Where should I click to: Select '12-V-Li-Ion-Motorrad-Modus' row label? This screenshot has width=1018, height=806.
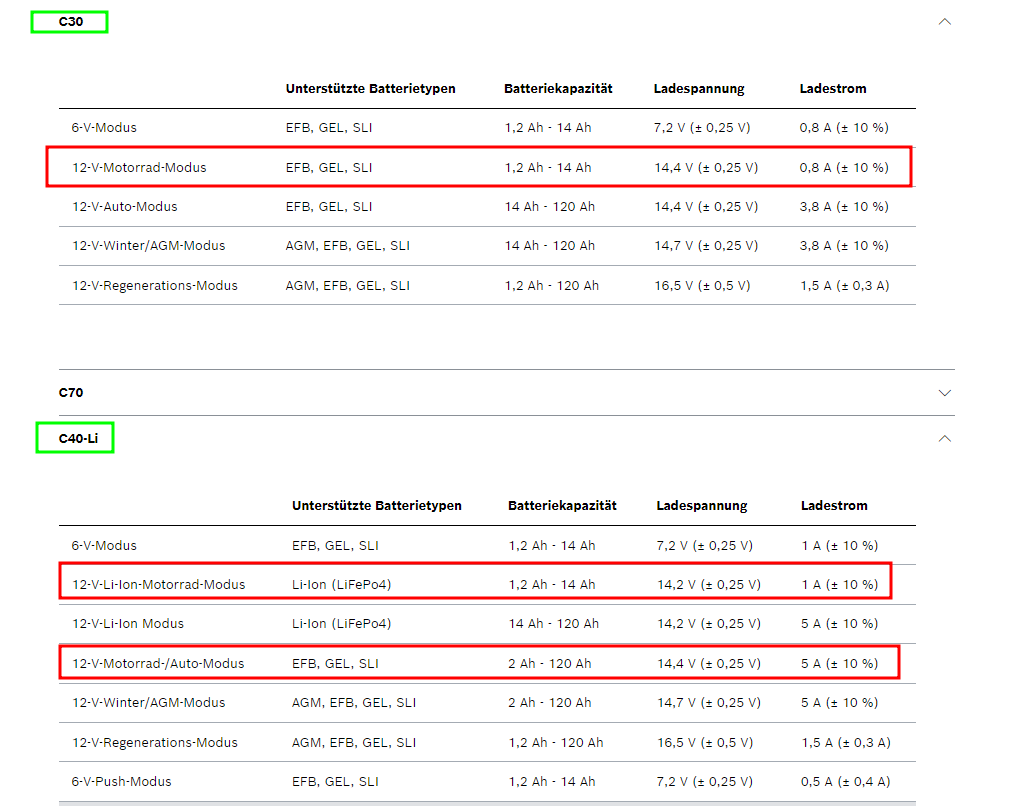[158, 585]
